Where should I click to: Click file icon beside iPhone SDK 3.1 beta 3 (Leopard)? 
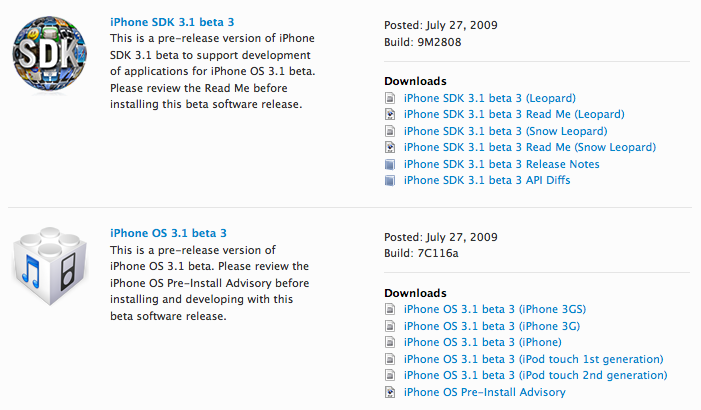[390, 99]
